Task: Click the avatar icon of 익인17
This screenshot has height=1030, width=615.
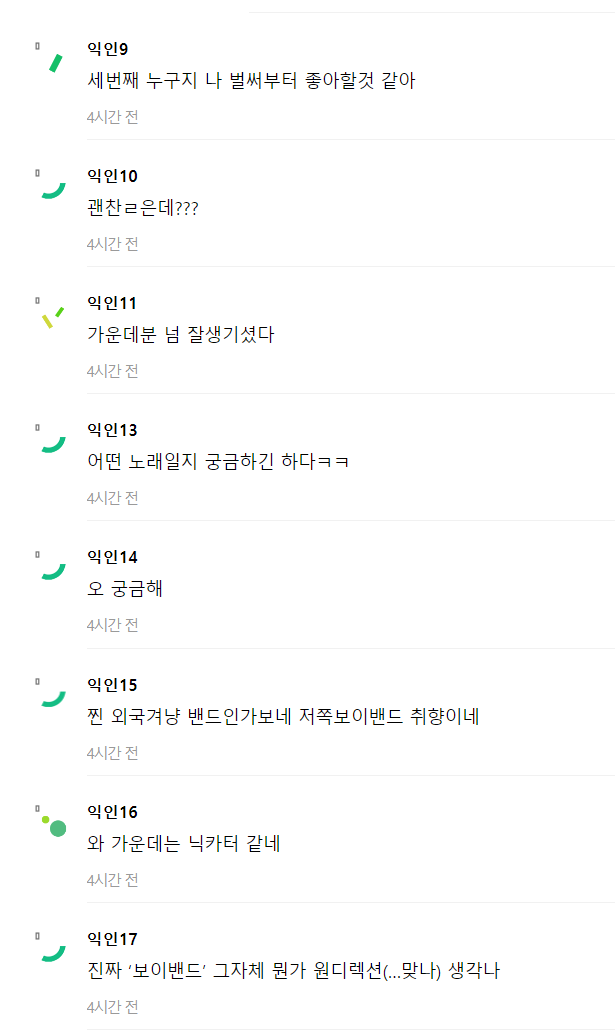Action: [51, 950]
